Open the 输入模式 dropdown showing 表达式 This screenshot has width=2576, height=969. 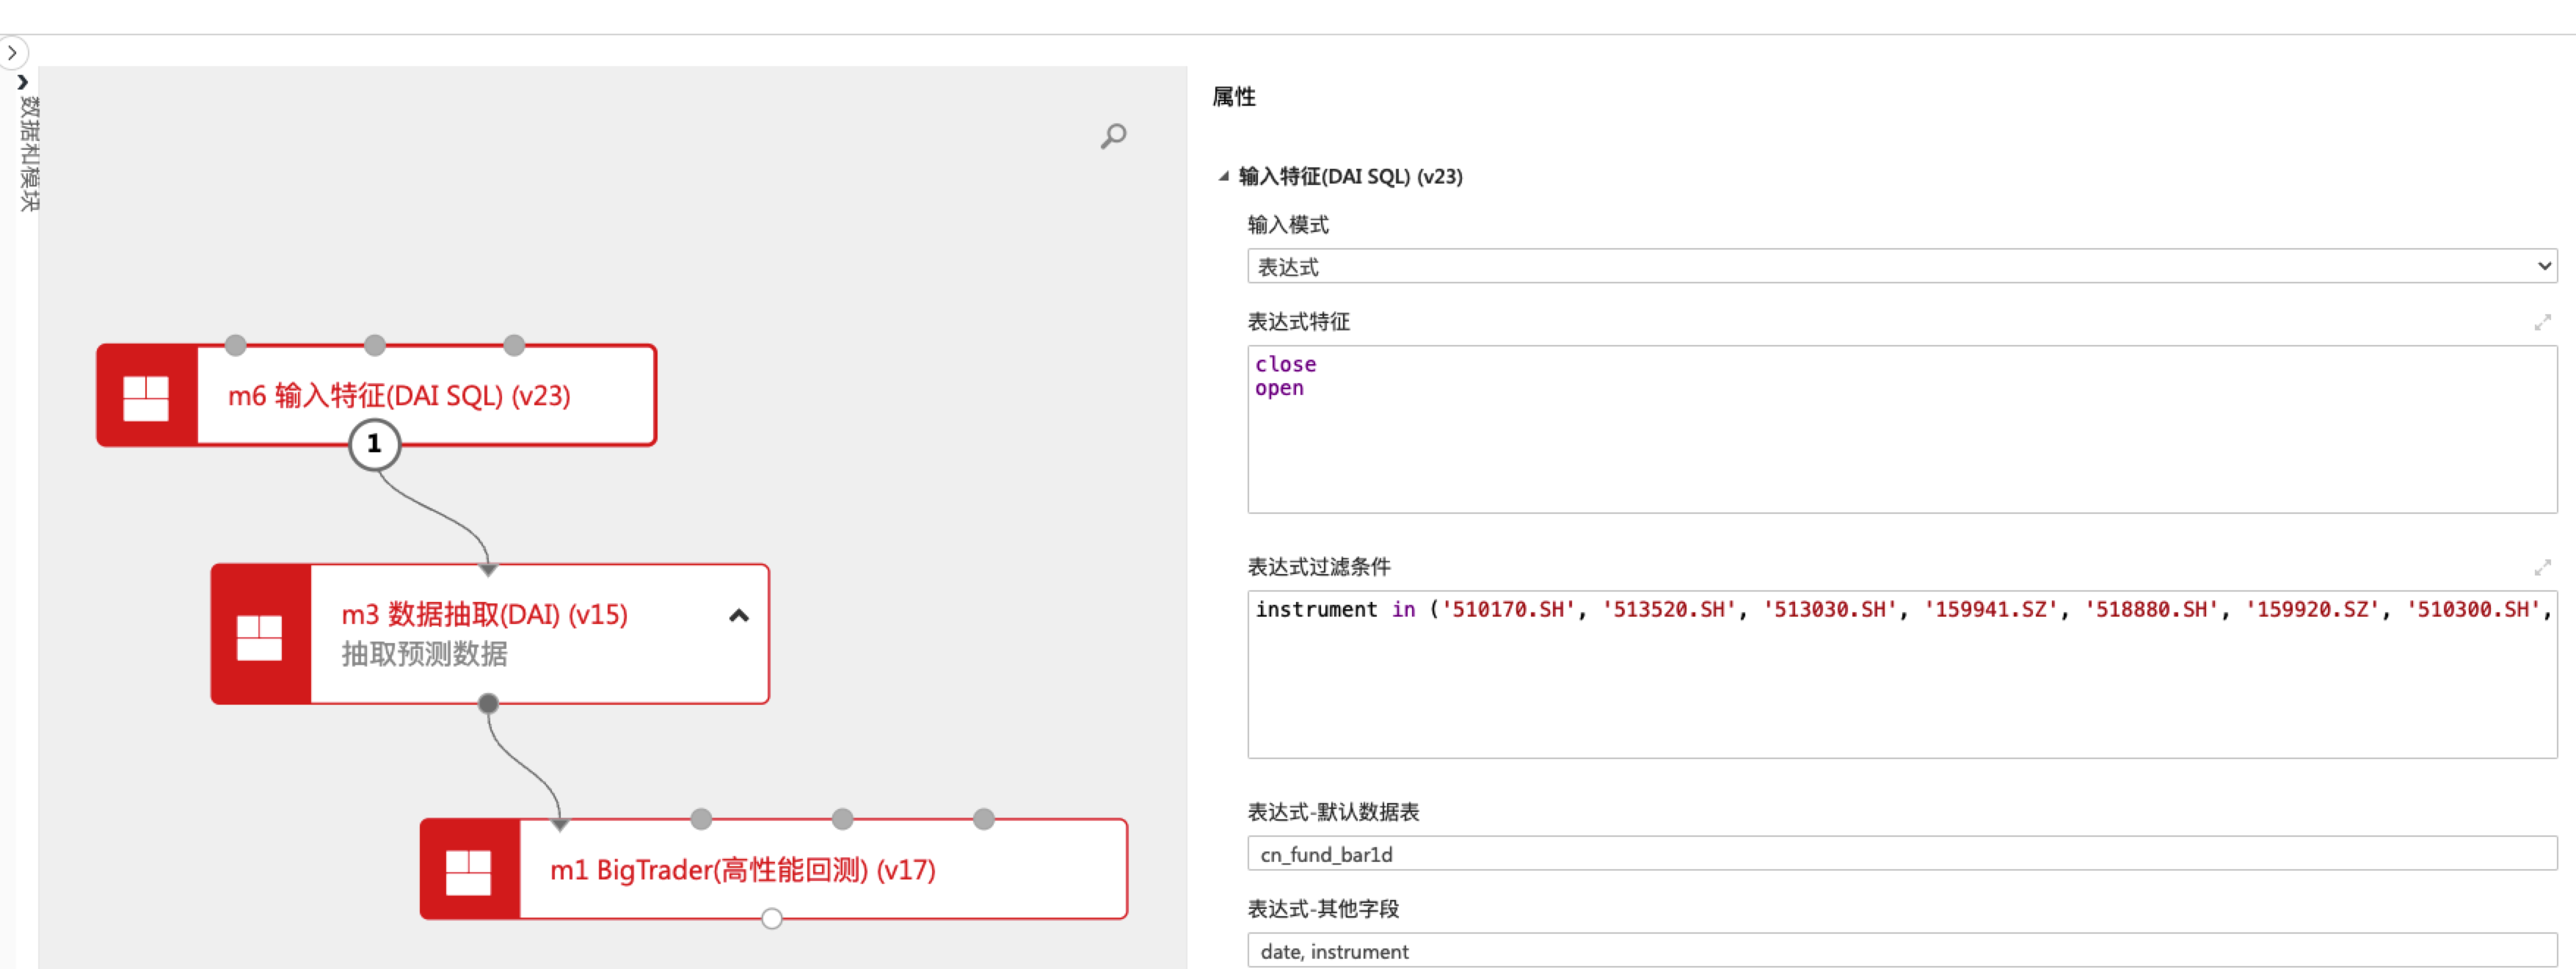(x=1901, y=266)
